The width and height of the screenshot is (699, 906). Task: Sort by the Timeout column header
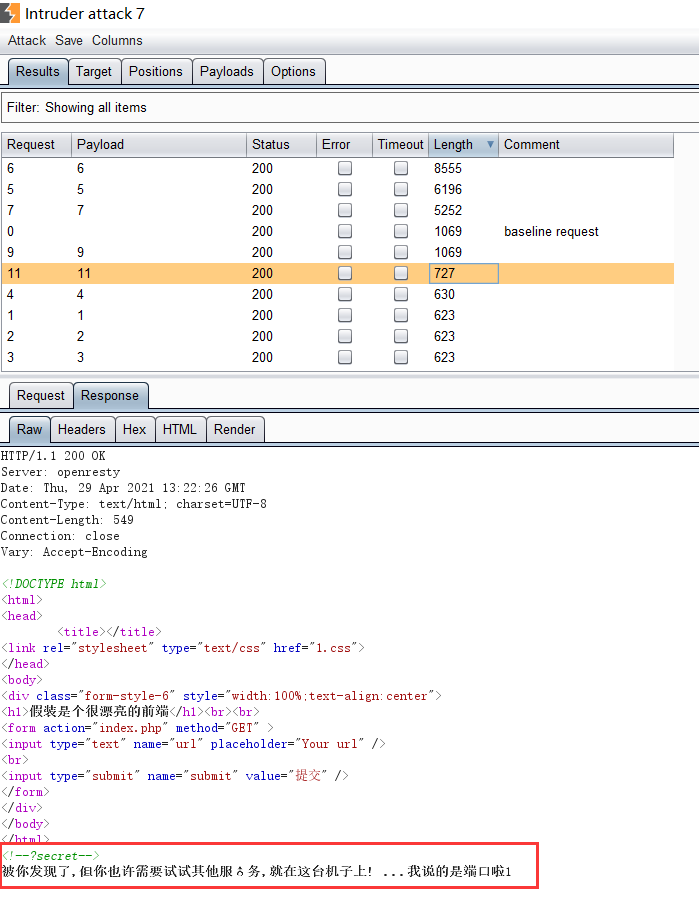(400, 144)
